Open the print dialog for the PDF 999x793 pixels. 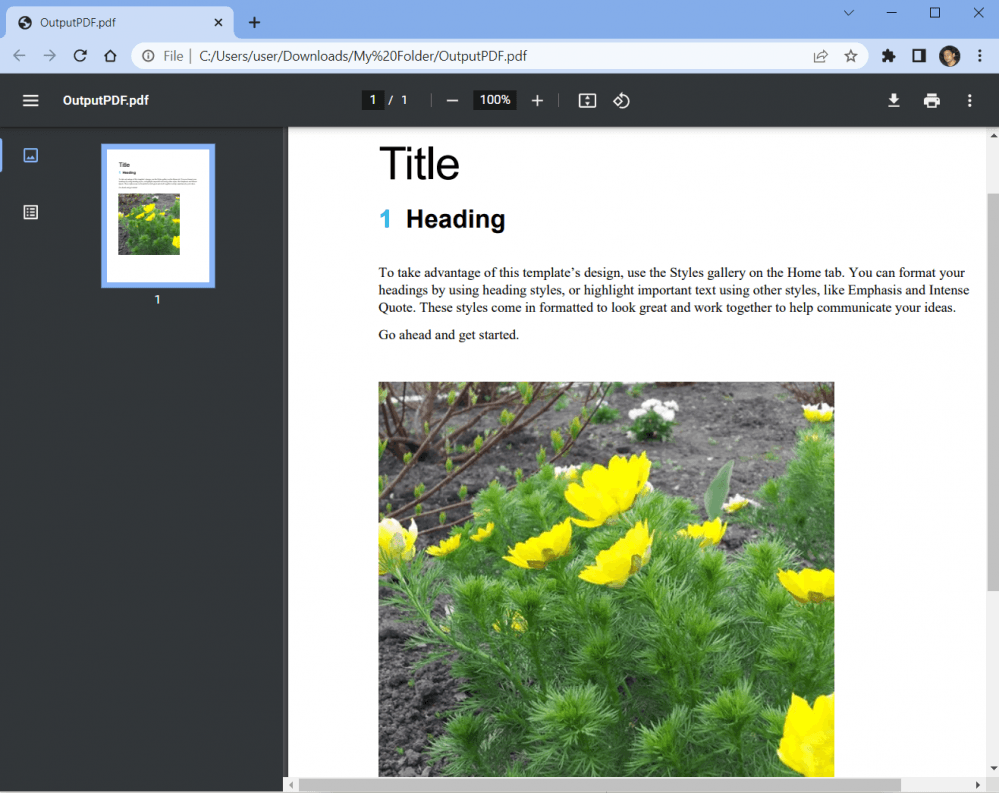(931, 100)
